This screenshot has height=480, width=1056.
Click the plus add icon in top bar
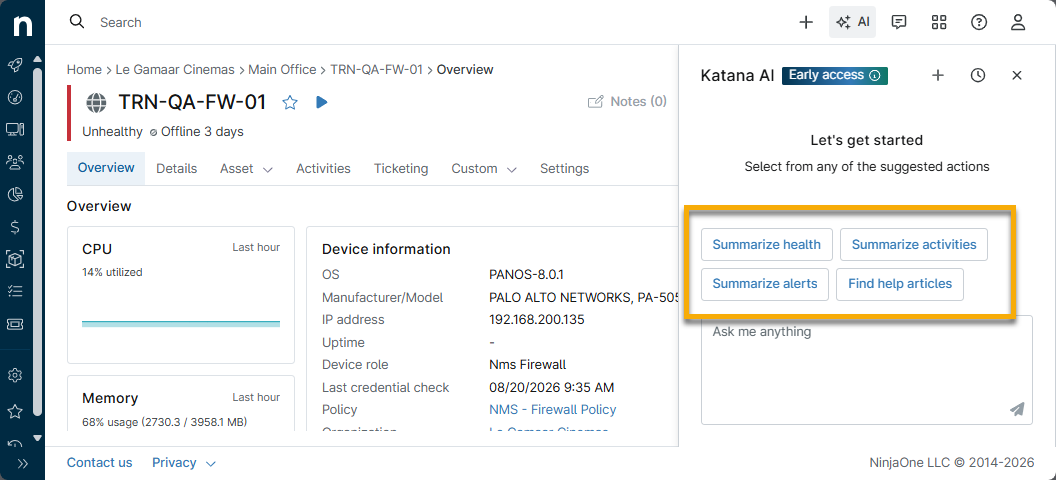pos(806,22)
